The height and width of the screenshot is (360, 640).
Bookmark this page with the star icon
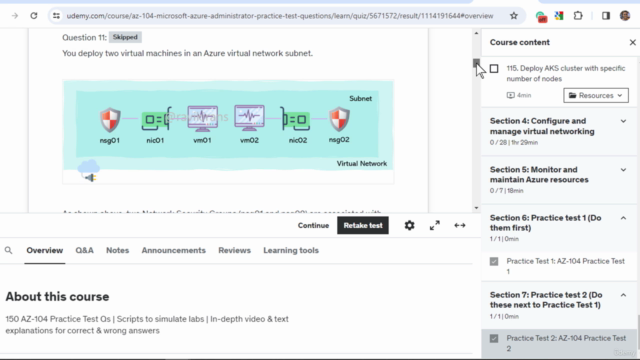point(513,16)
